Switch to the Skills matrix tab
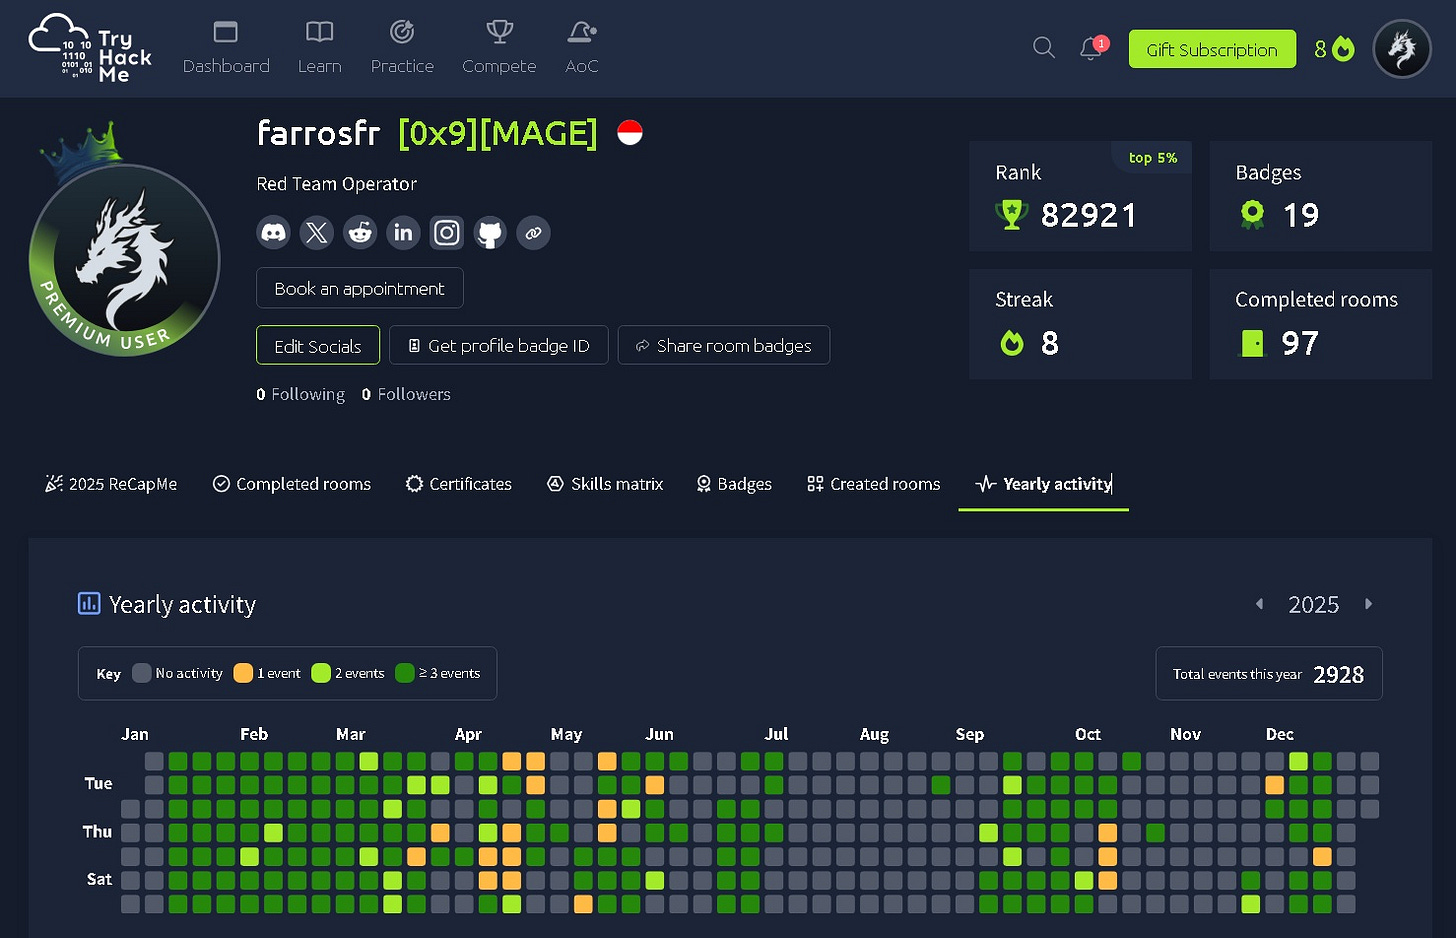The image size is (1456, 938). (x=606, y=484)
